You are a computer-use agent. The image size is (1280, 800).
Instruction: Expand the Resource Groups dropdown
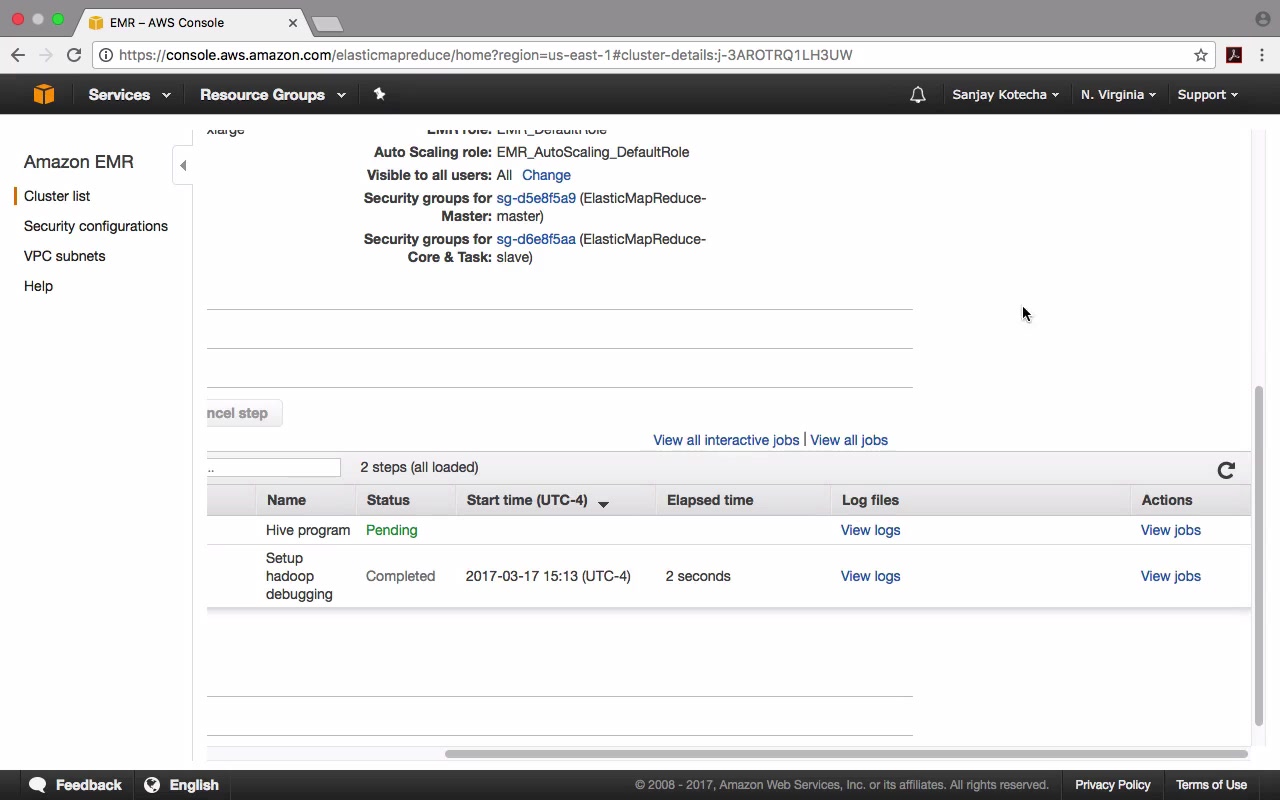pyautogui.click(x=273, y=95)
